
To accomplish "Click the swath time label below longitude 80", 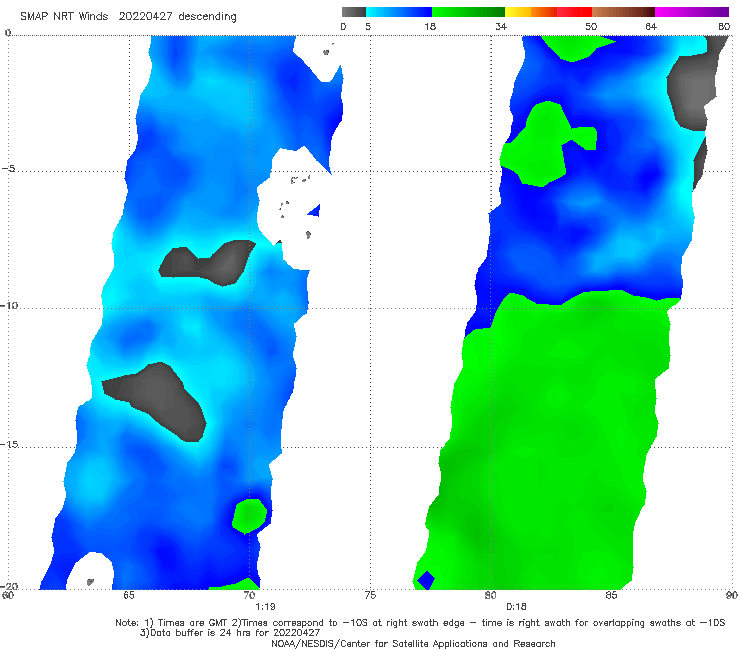I will coord(516,607).
